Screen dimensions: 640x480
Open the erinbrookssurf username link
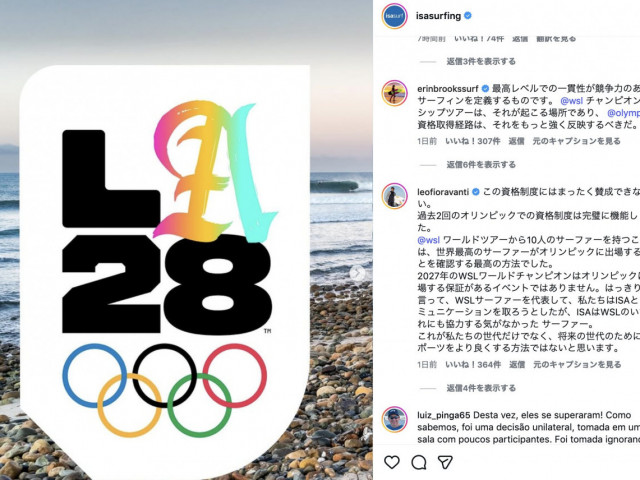pos(448,89)
